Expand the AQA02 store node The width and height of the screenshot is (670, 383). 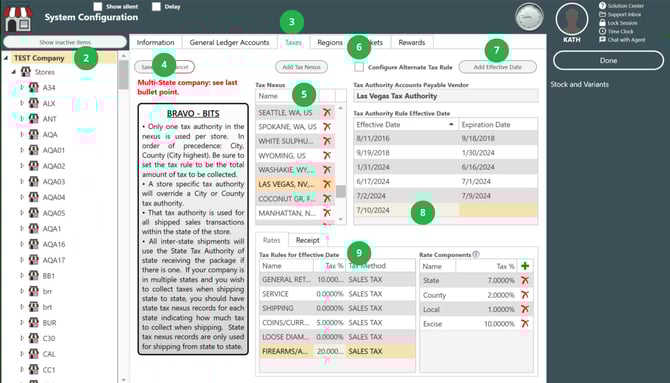pyautogui.click(x=22, y=166)
